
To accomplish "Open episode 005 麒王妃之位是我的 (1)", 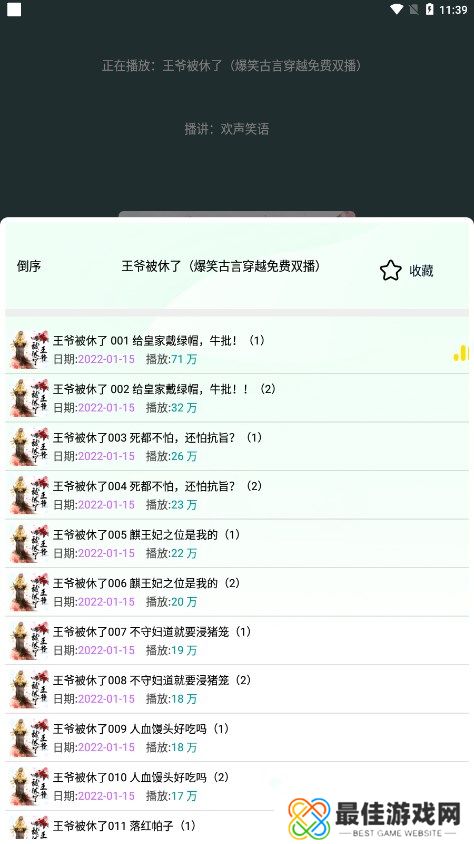I will (237, 543).
